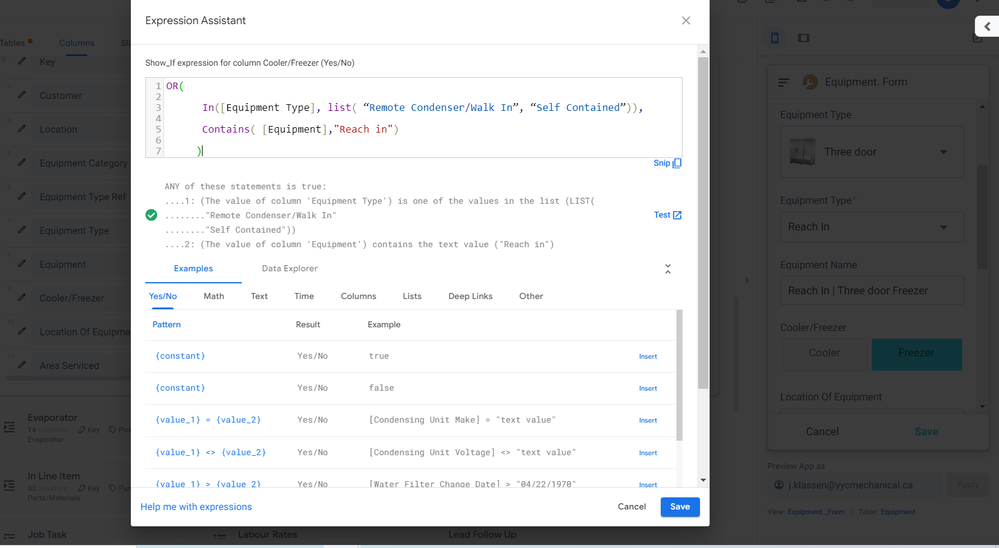
Task: Switch to the Examples tab
Action: [x=193, y=268]
